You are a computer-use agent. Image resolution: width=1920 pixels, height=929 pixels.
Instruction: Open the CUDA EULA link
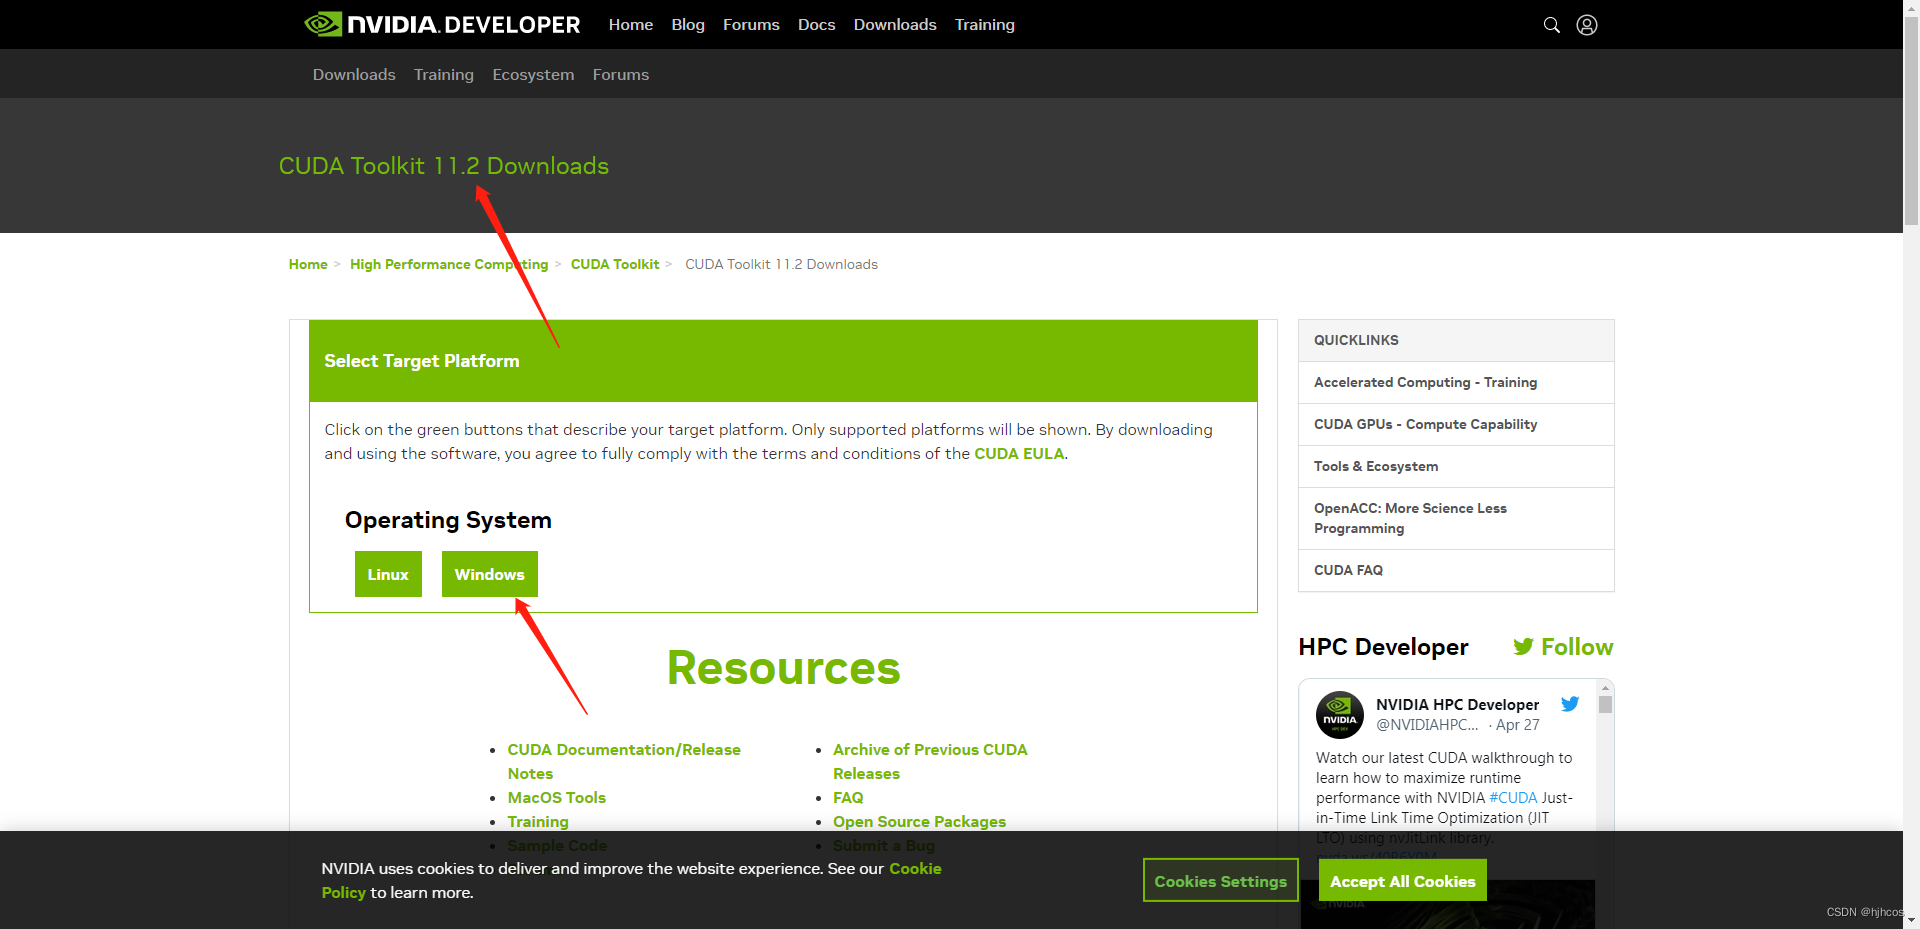click(x=1019, y=453)
